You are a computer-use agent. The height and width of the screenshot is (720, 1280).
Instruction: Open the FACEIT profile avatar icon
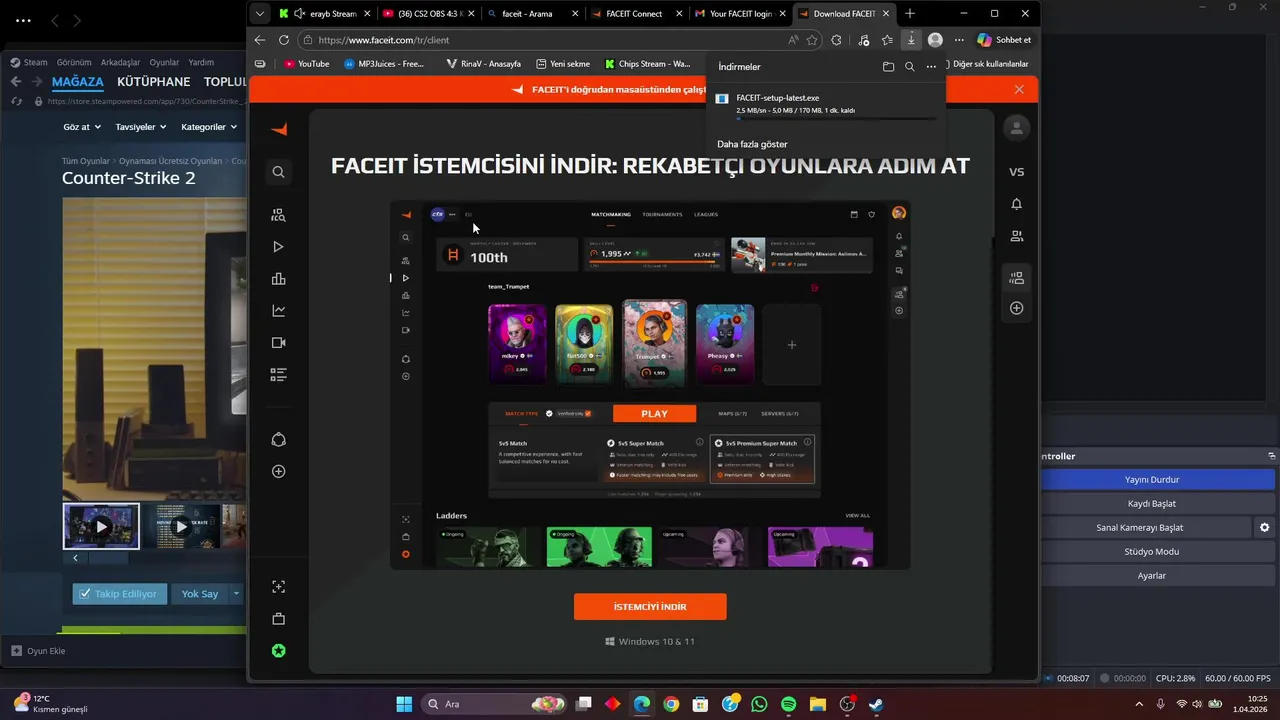pyautogui.click(x=1017, y=128)
